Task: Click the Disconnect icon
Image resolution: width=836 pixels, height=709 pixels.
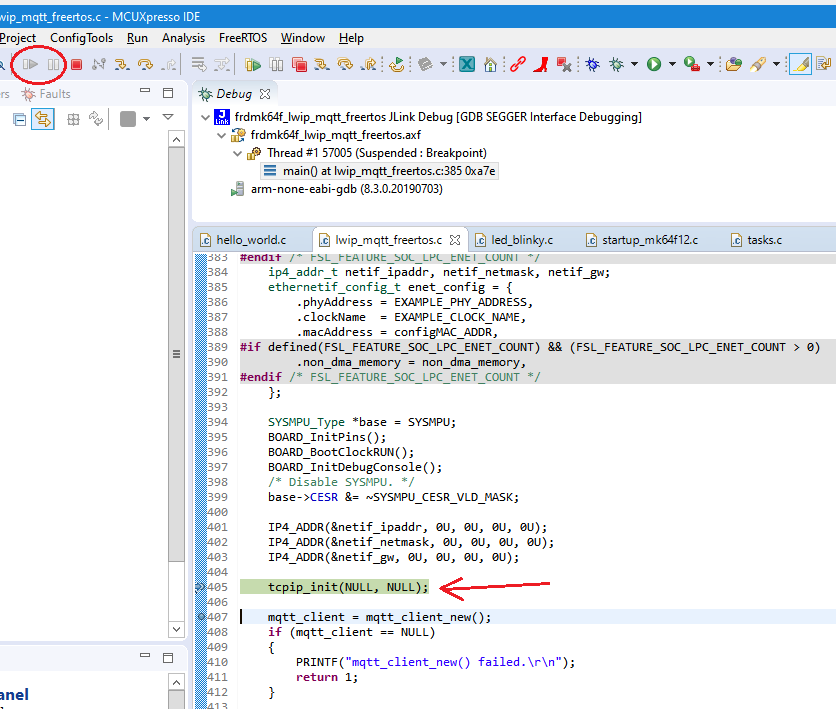Action: coord(99,65)
